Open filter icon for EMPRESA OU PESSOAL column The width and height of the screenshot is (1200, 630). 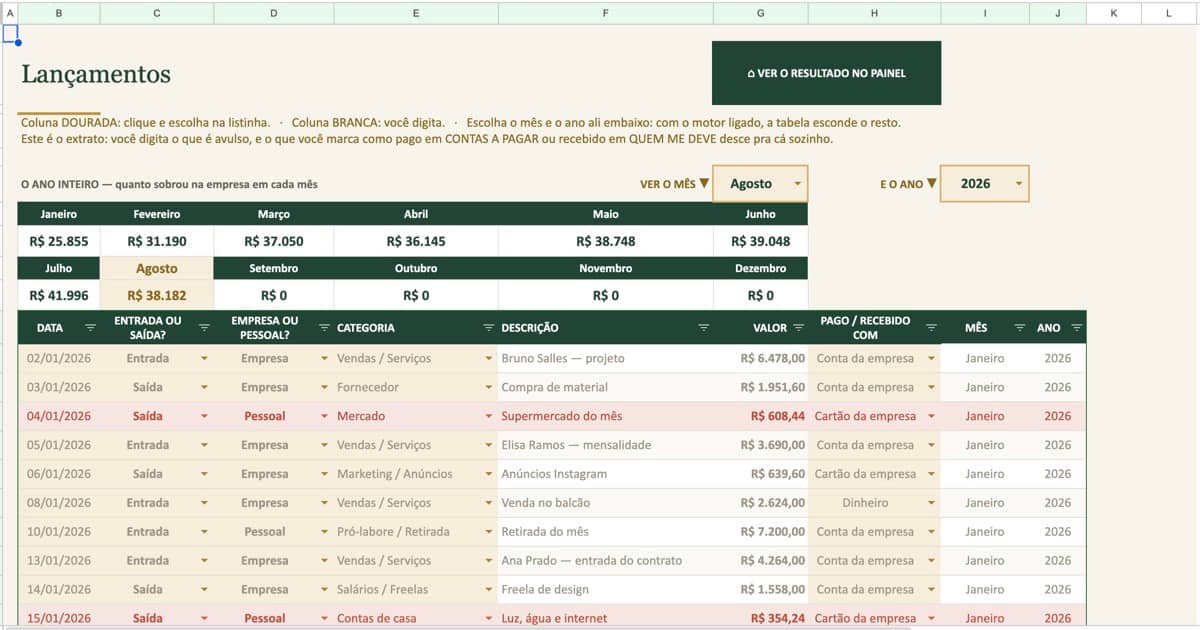[324, 327]
